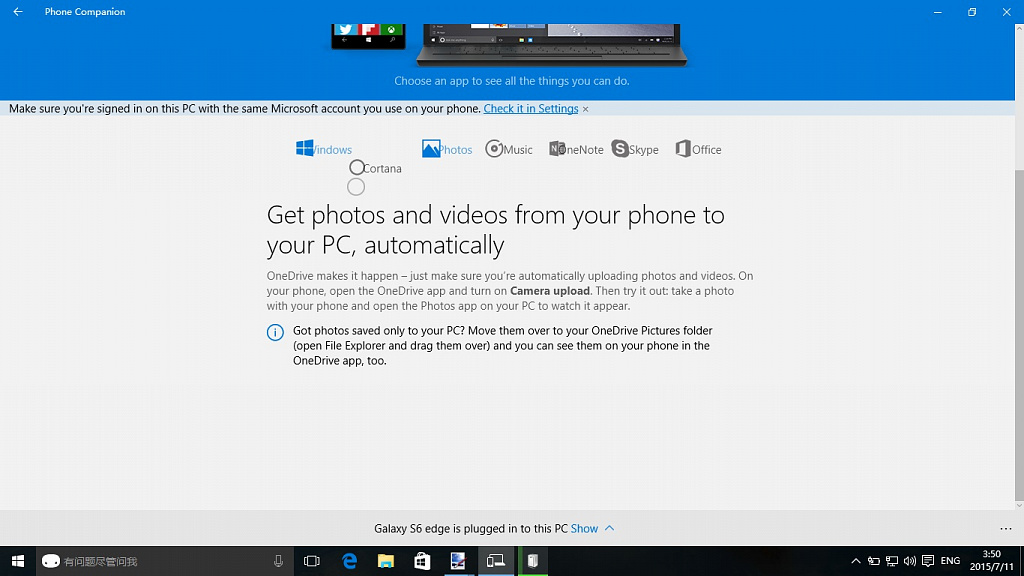Show hidden system tray icons
Viewport: 1024px width, 576px height.
pyautogui.click(x=856, y=561)
